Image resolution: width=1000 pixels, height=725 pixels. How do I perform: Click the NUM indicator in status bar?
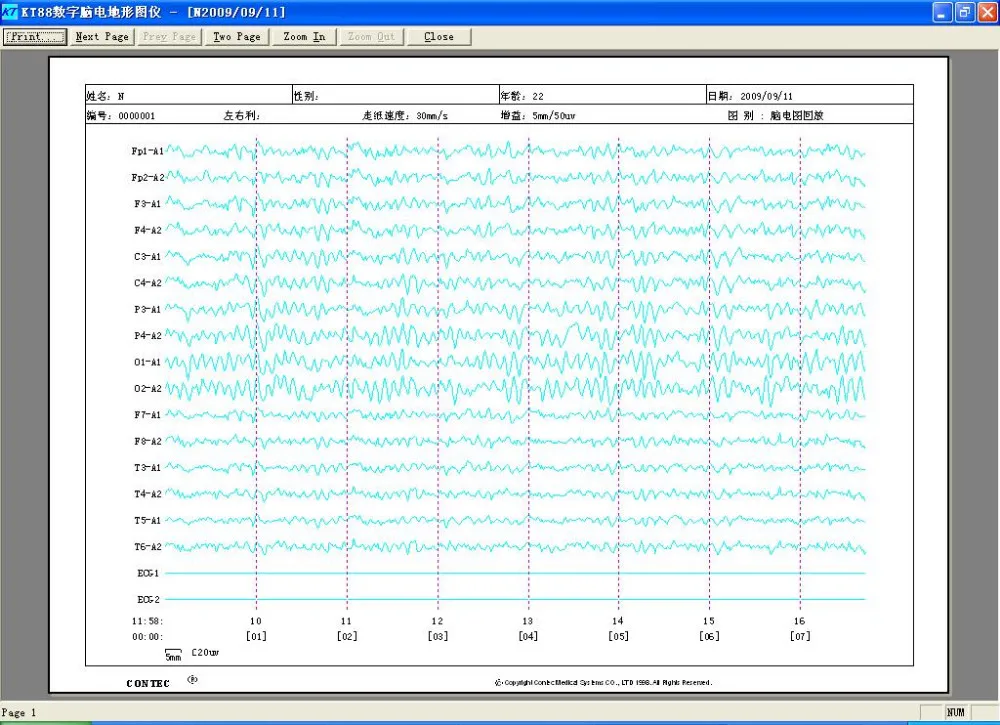pos(957,712)
